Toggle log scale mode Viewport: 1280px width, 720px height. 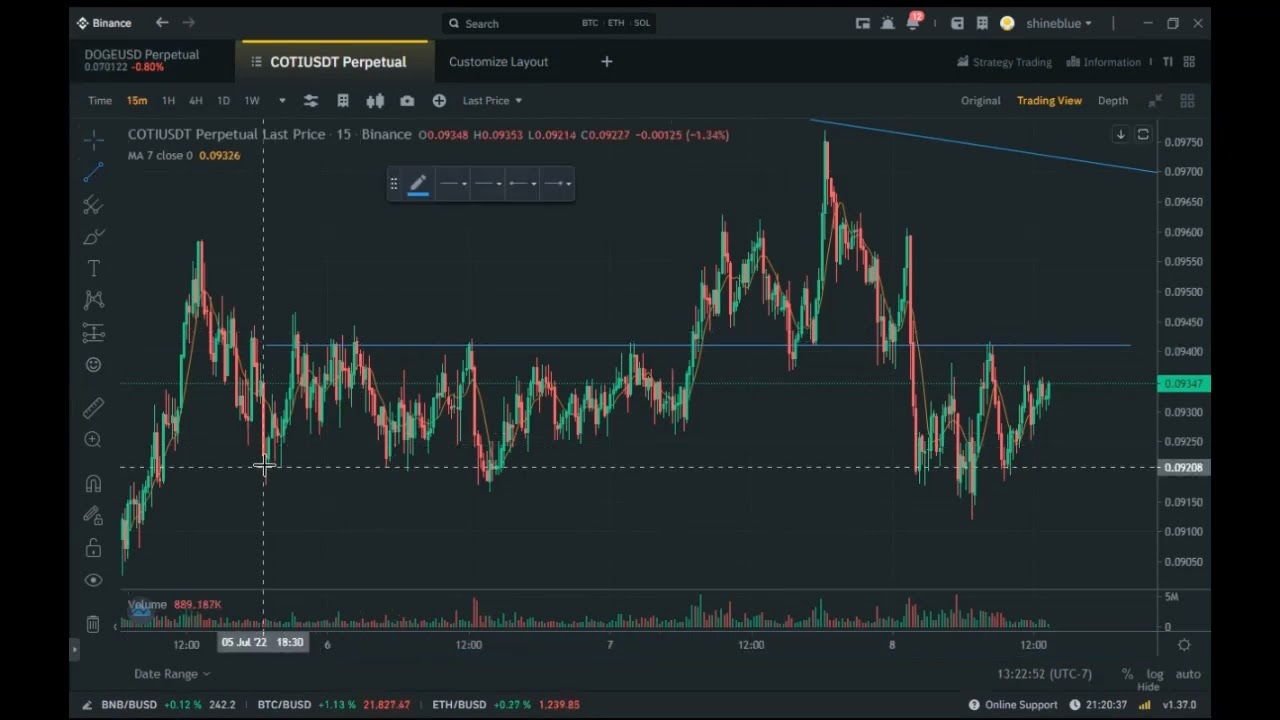[1155, 674]
